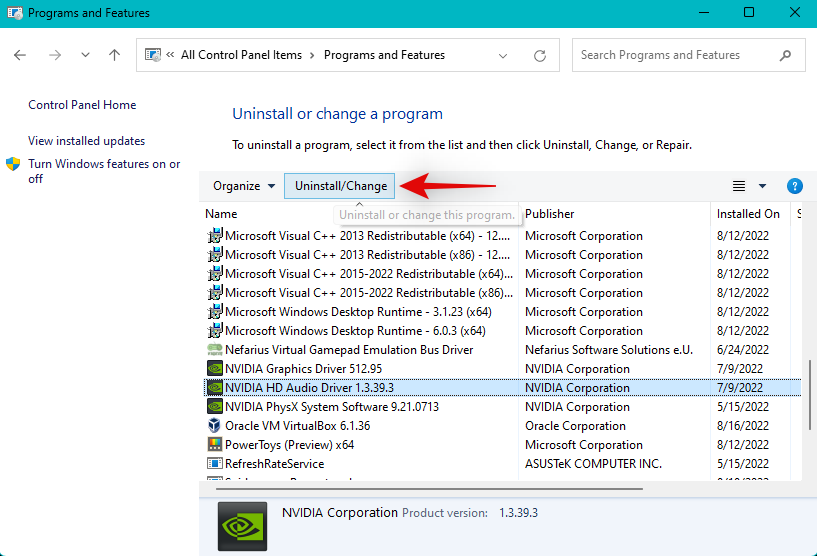Select Microsoft Visual C++ 2013 Redistributable (x86) icon
817x556 pixels.
pyautogui.click(x=215, y=255)
